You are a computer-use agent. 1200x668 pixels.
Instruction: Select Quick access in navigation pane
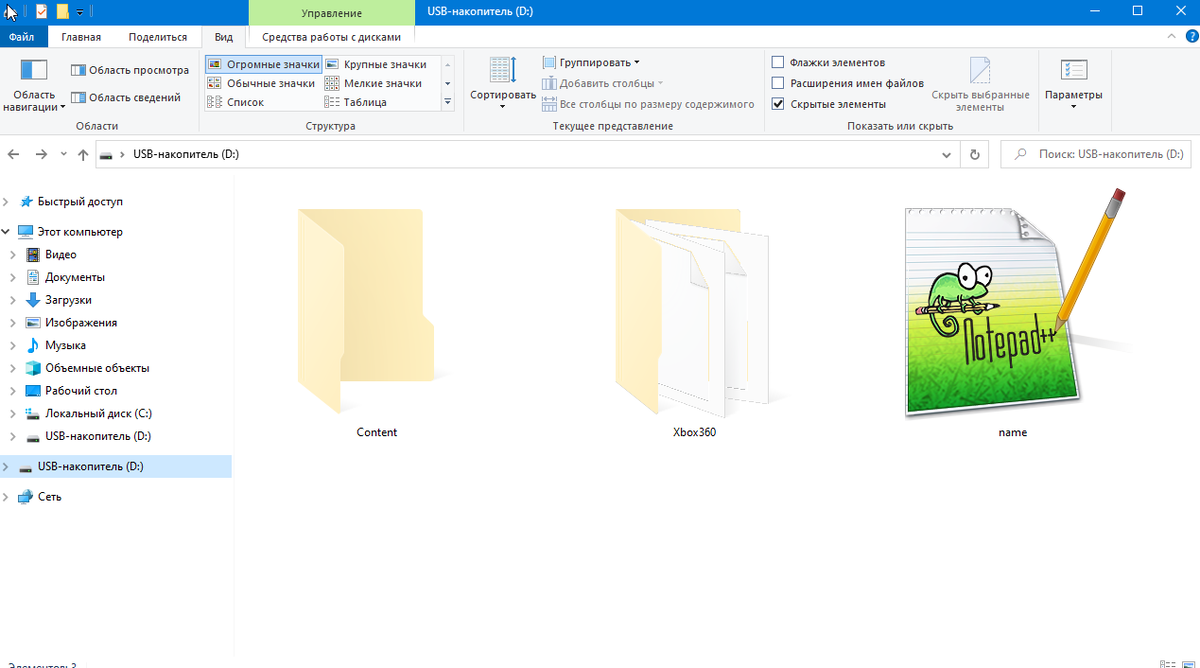pyautogui.click(x=80, y=201)
